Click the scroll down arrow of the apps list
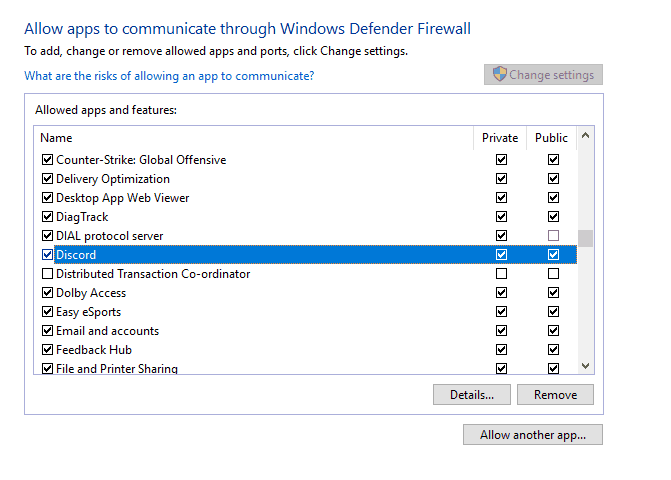 585,366
